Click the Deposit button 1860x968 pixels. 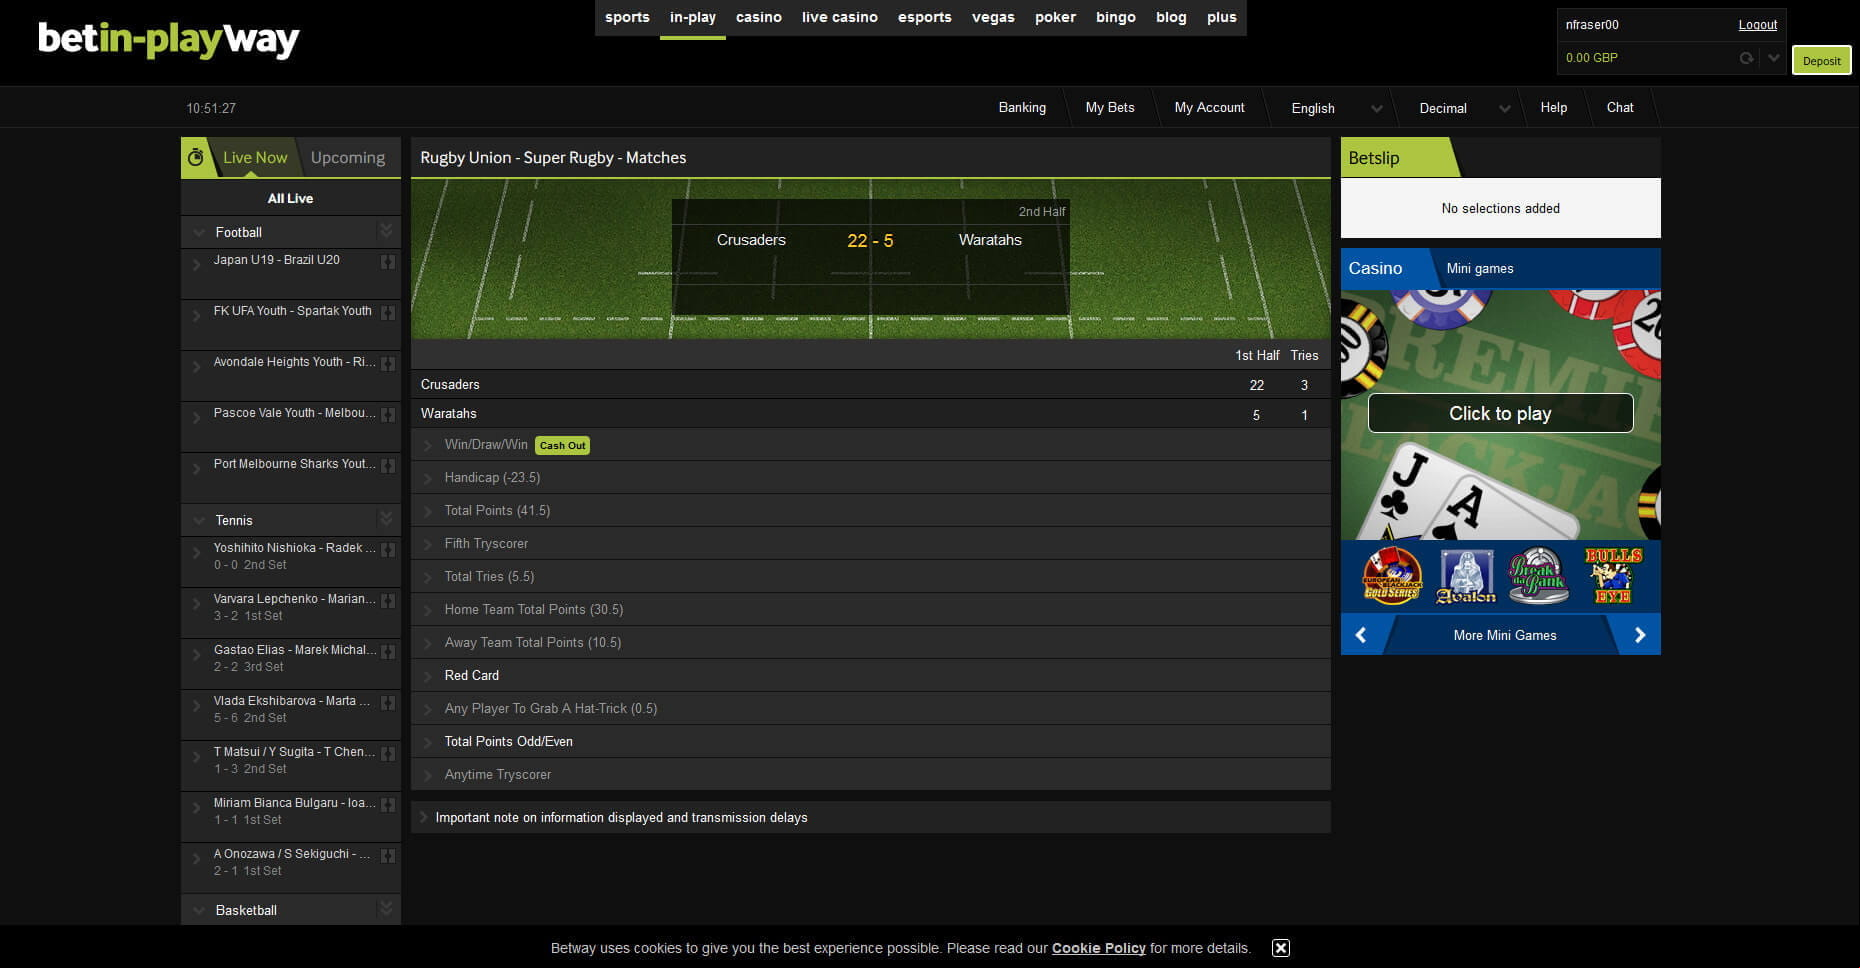coord(1821,61)
